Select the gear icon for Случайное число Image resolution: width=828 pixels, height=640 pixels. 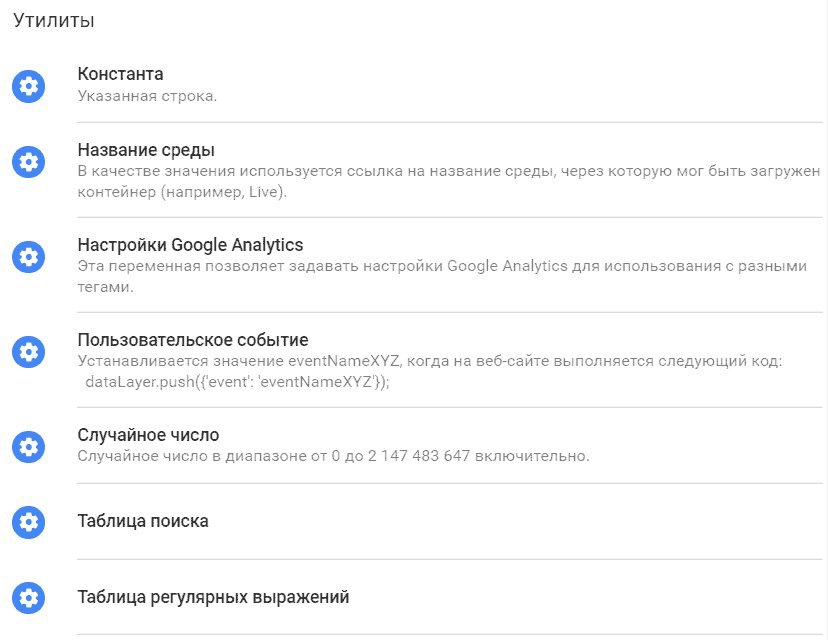click(29, 447)
